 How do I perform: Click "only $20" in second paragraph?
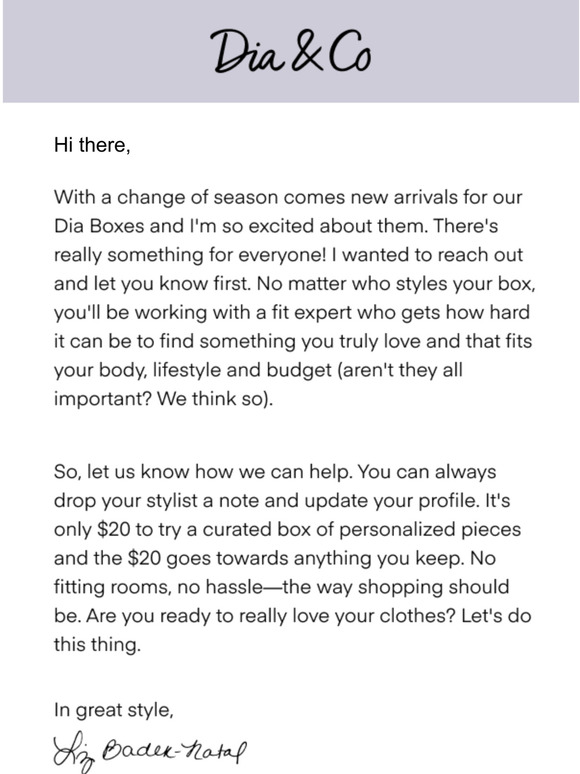[x=92, y=529]
